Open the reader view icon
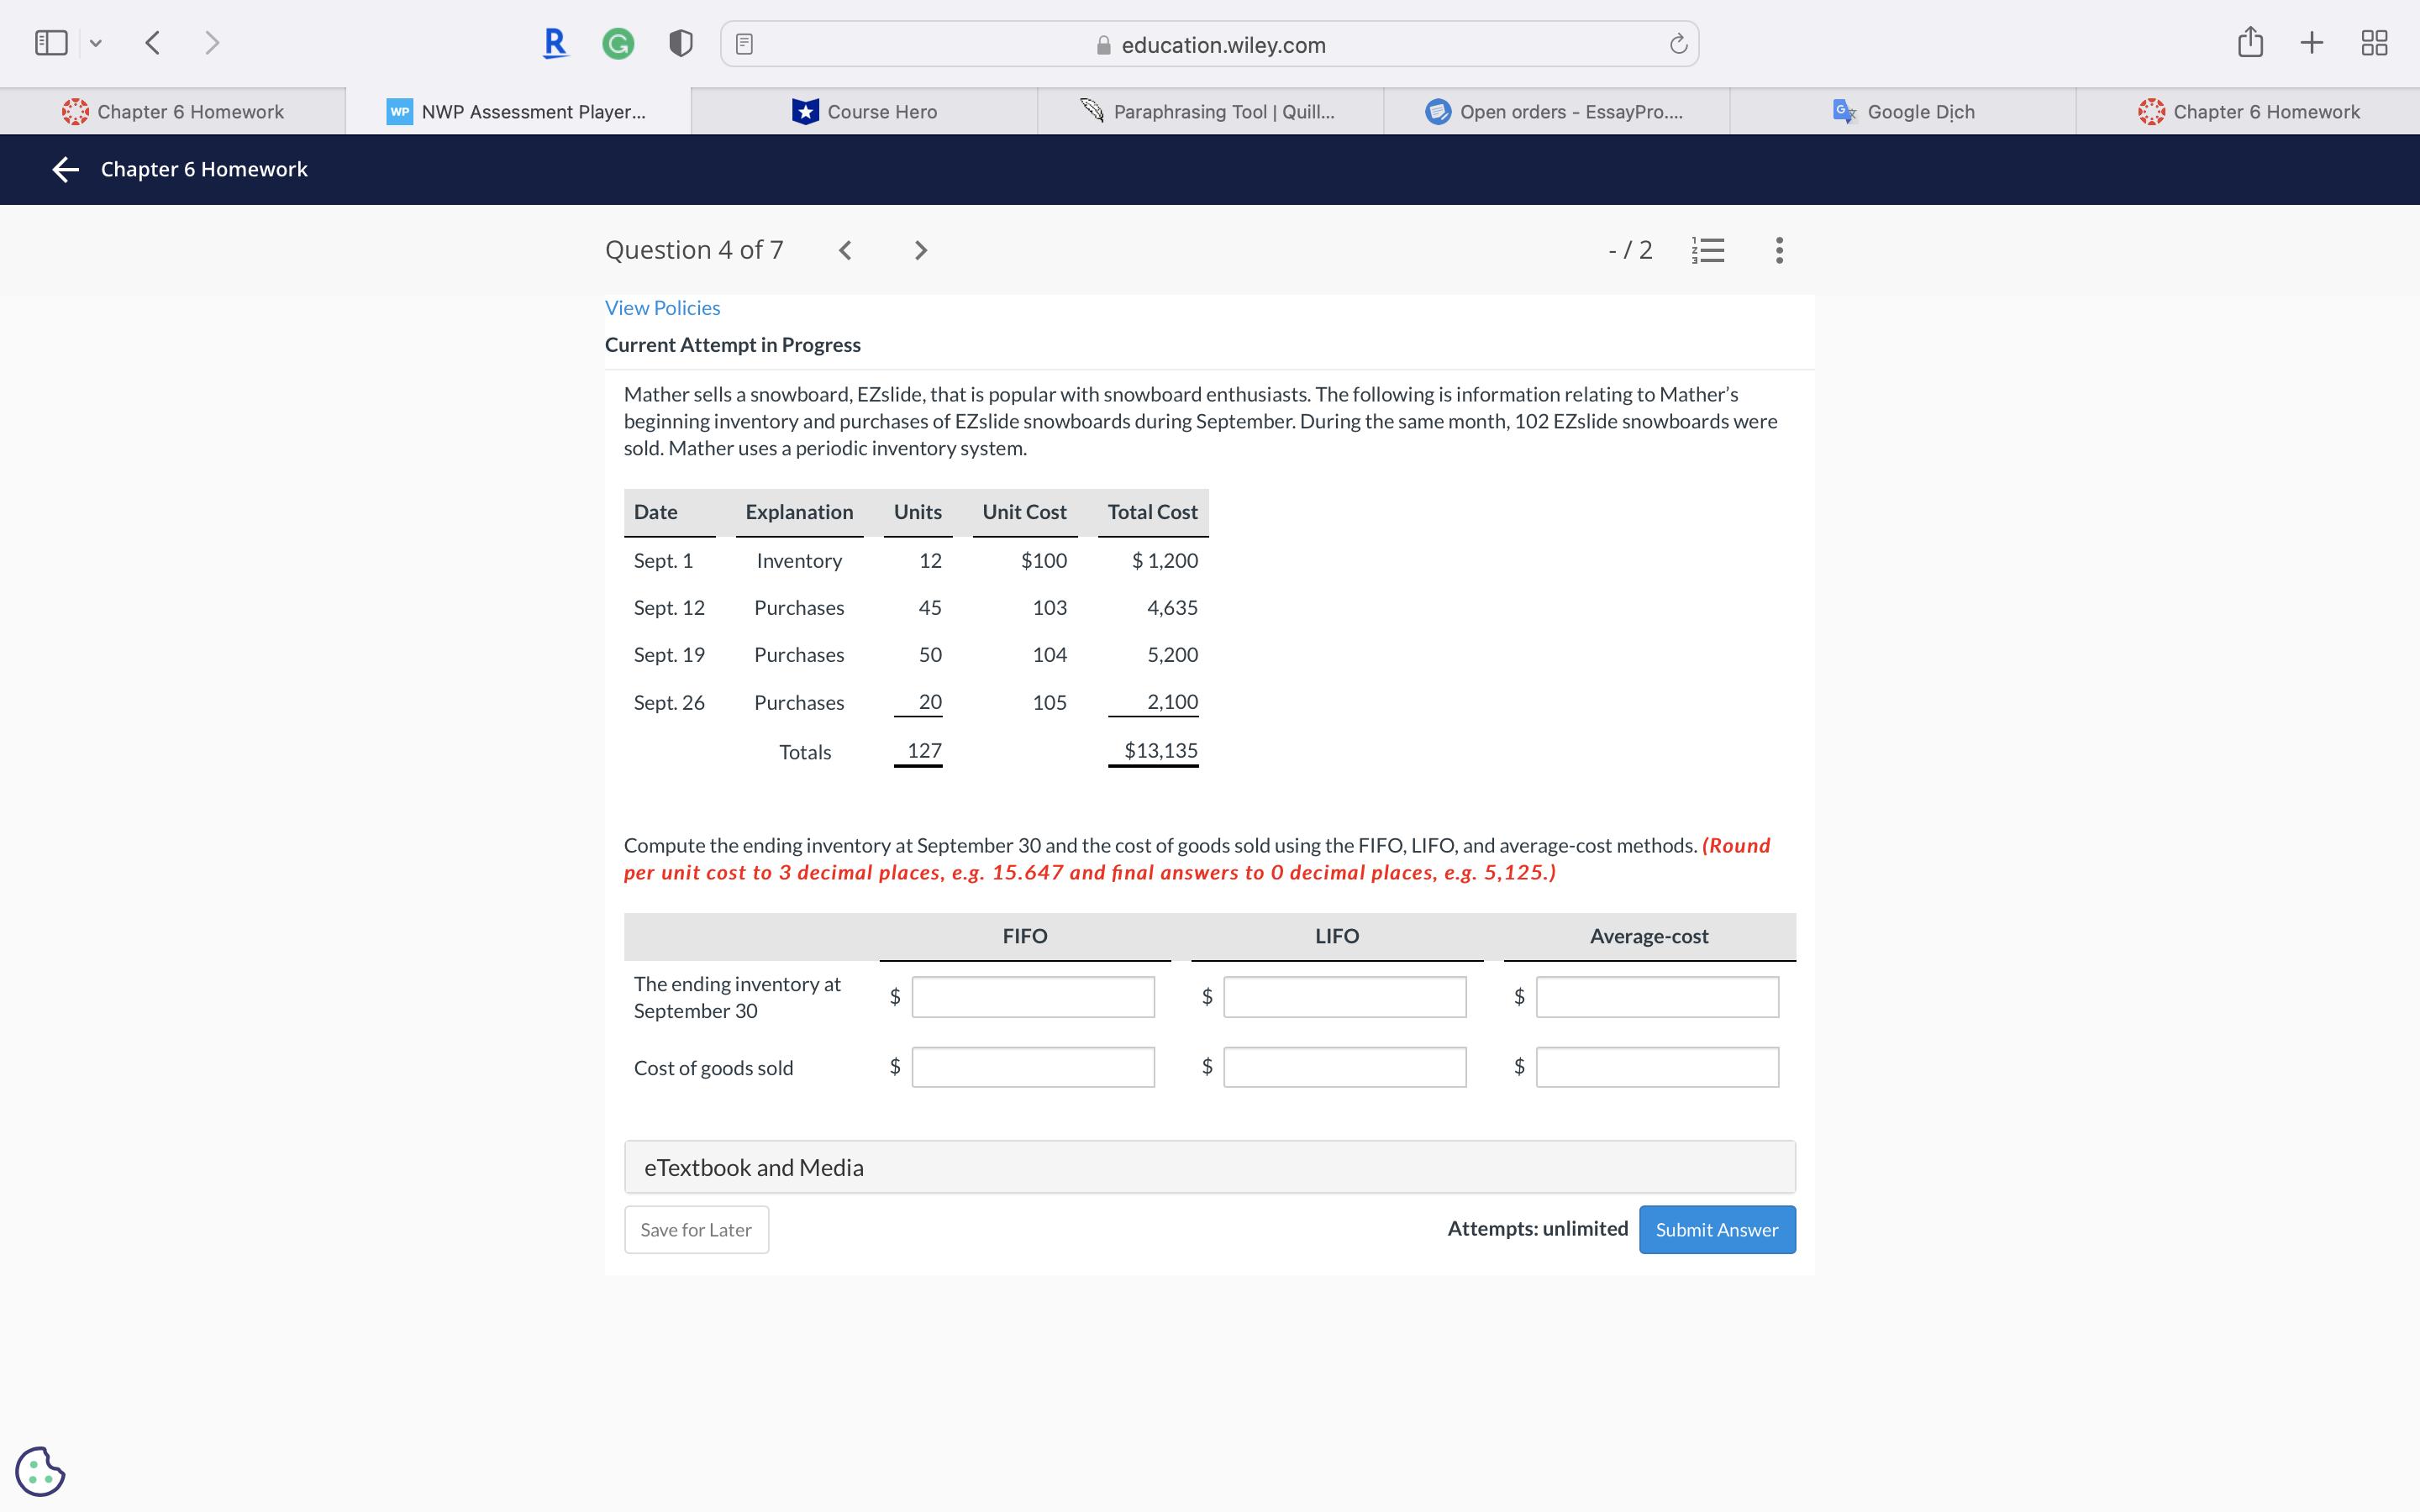Screen dimensions: 2420x1512 click(x=744, y=44)
